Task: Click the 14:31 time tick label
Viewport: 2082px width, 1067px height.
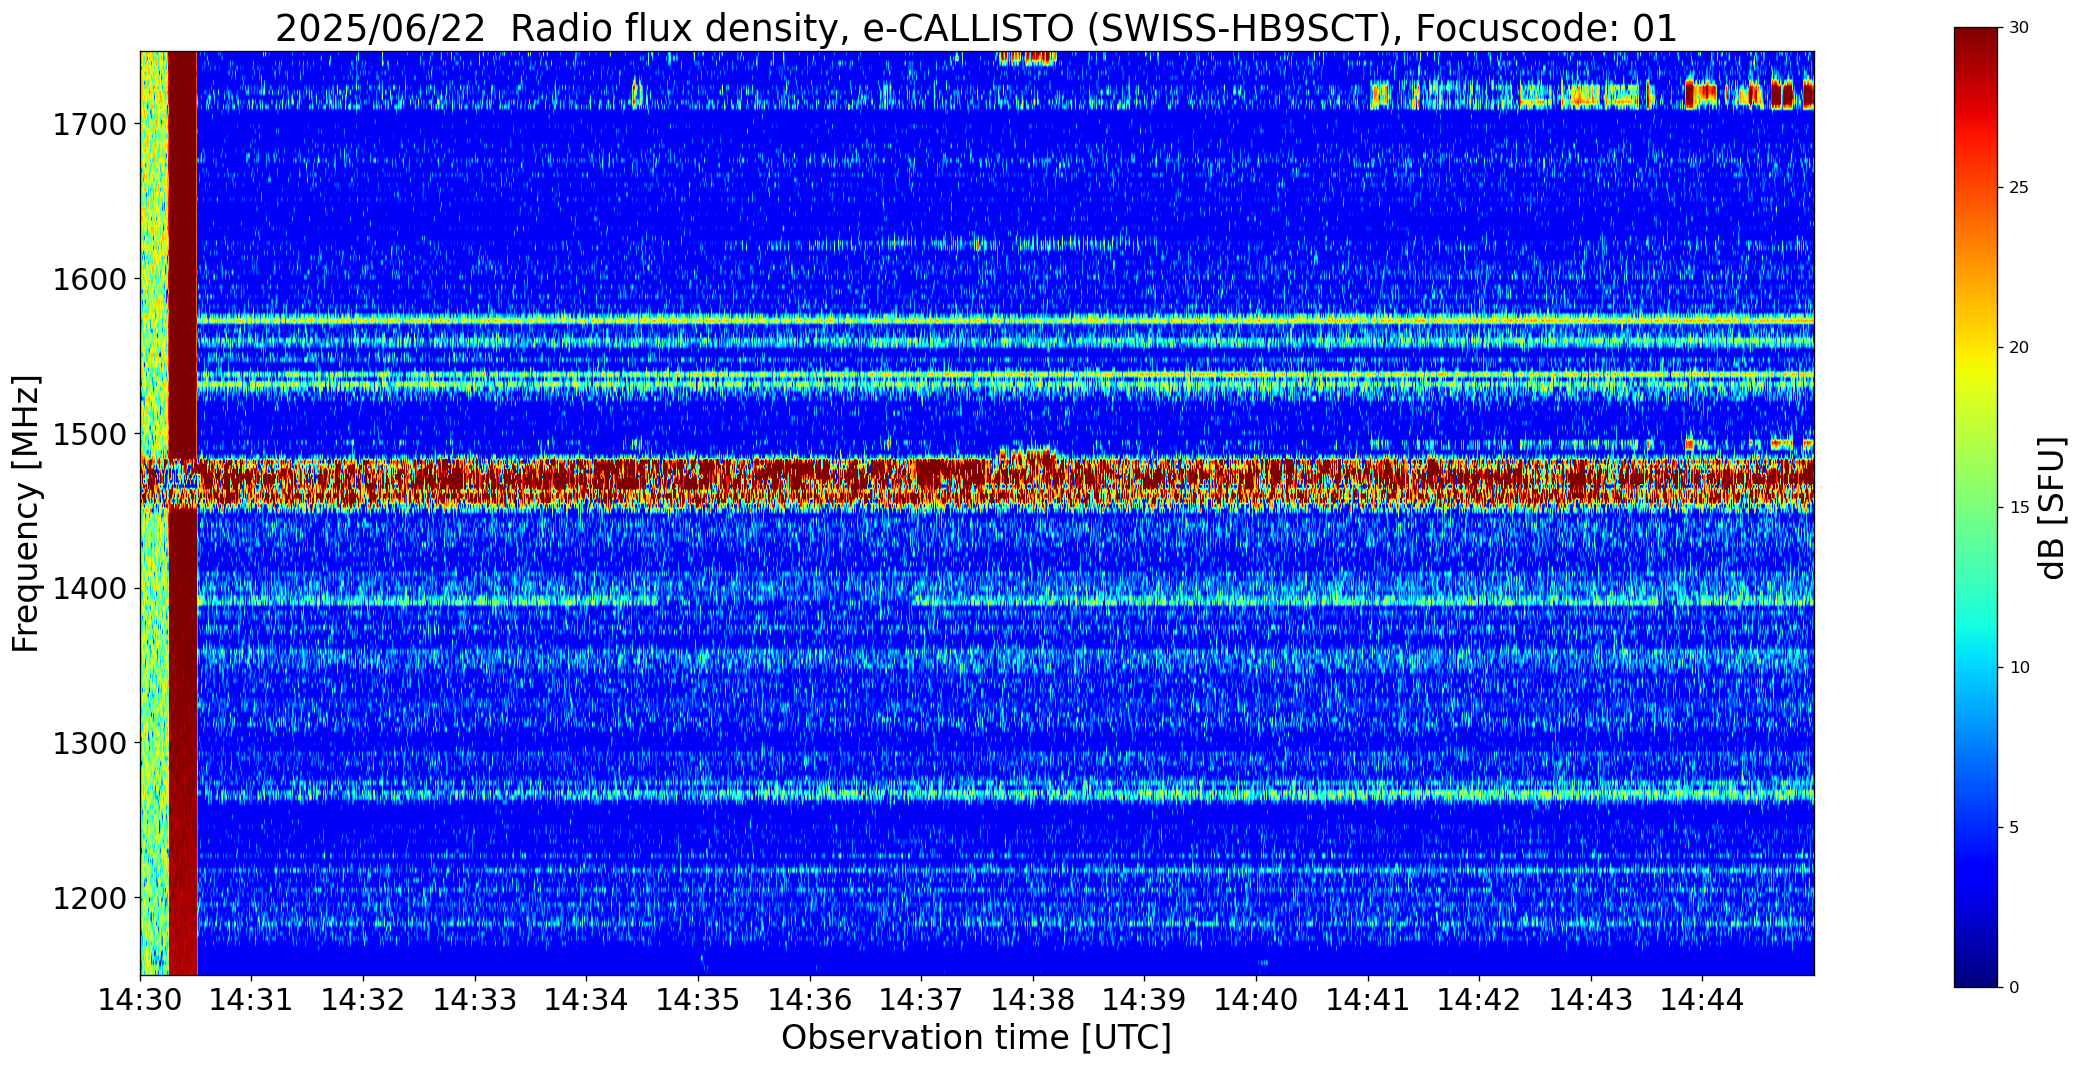Action: (x=252, y=1000)
